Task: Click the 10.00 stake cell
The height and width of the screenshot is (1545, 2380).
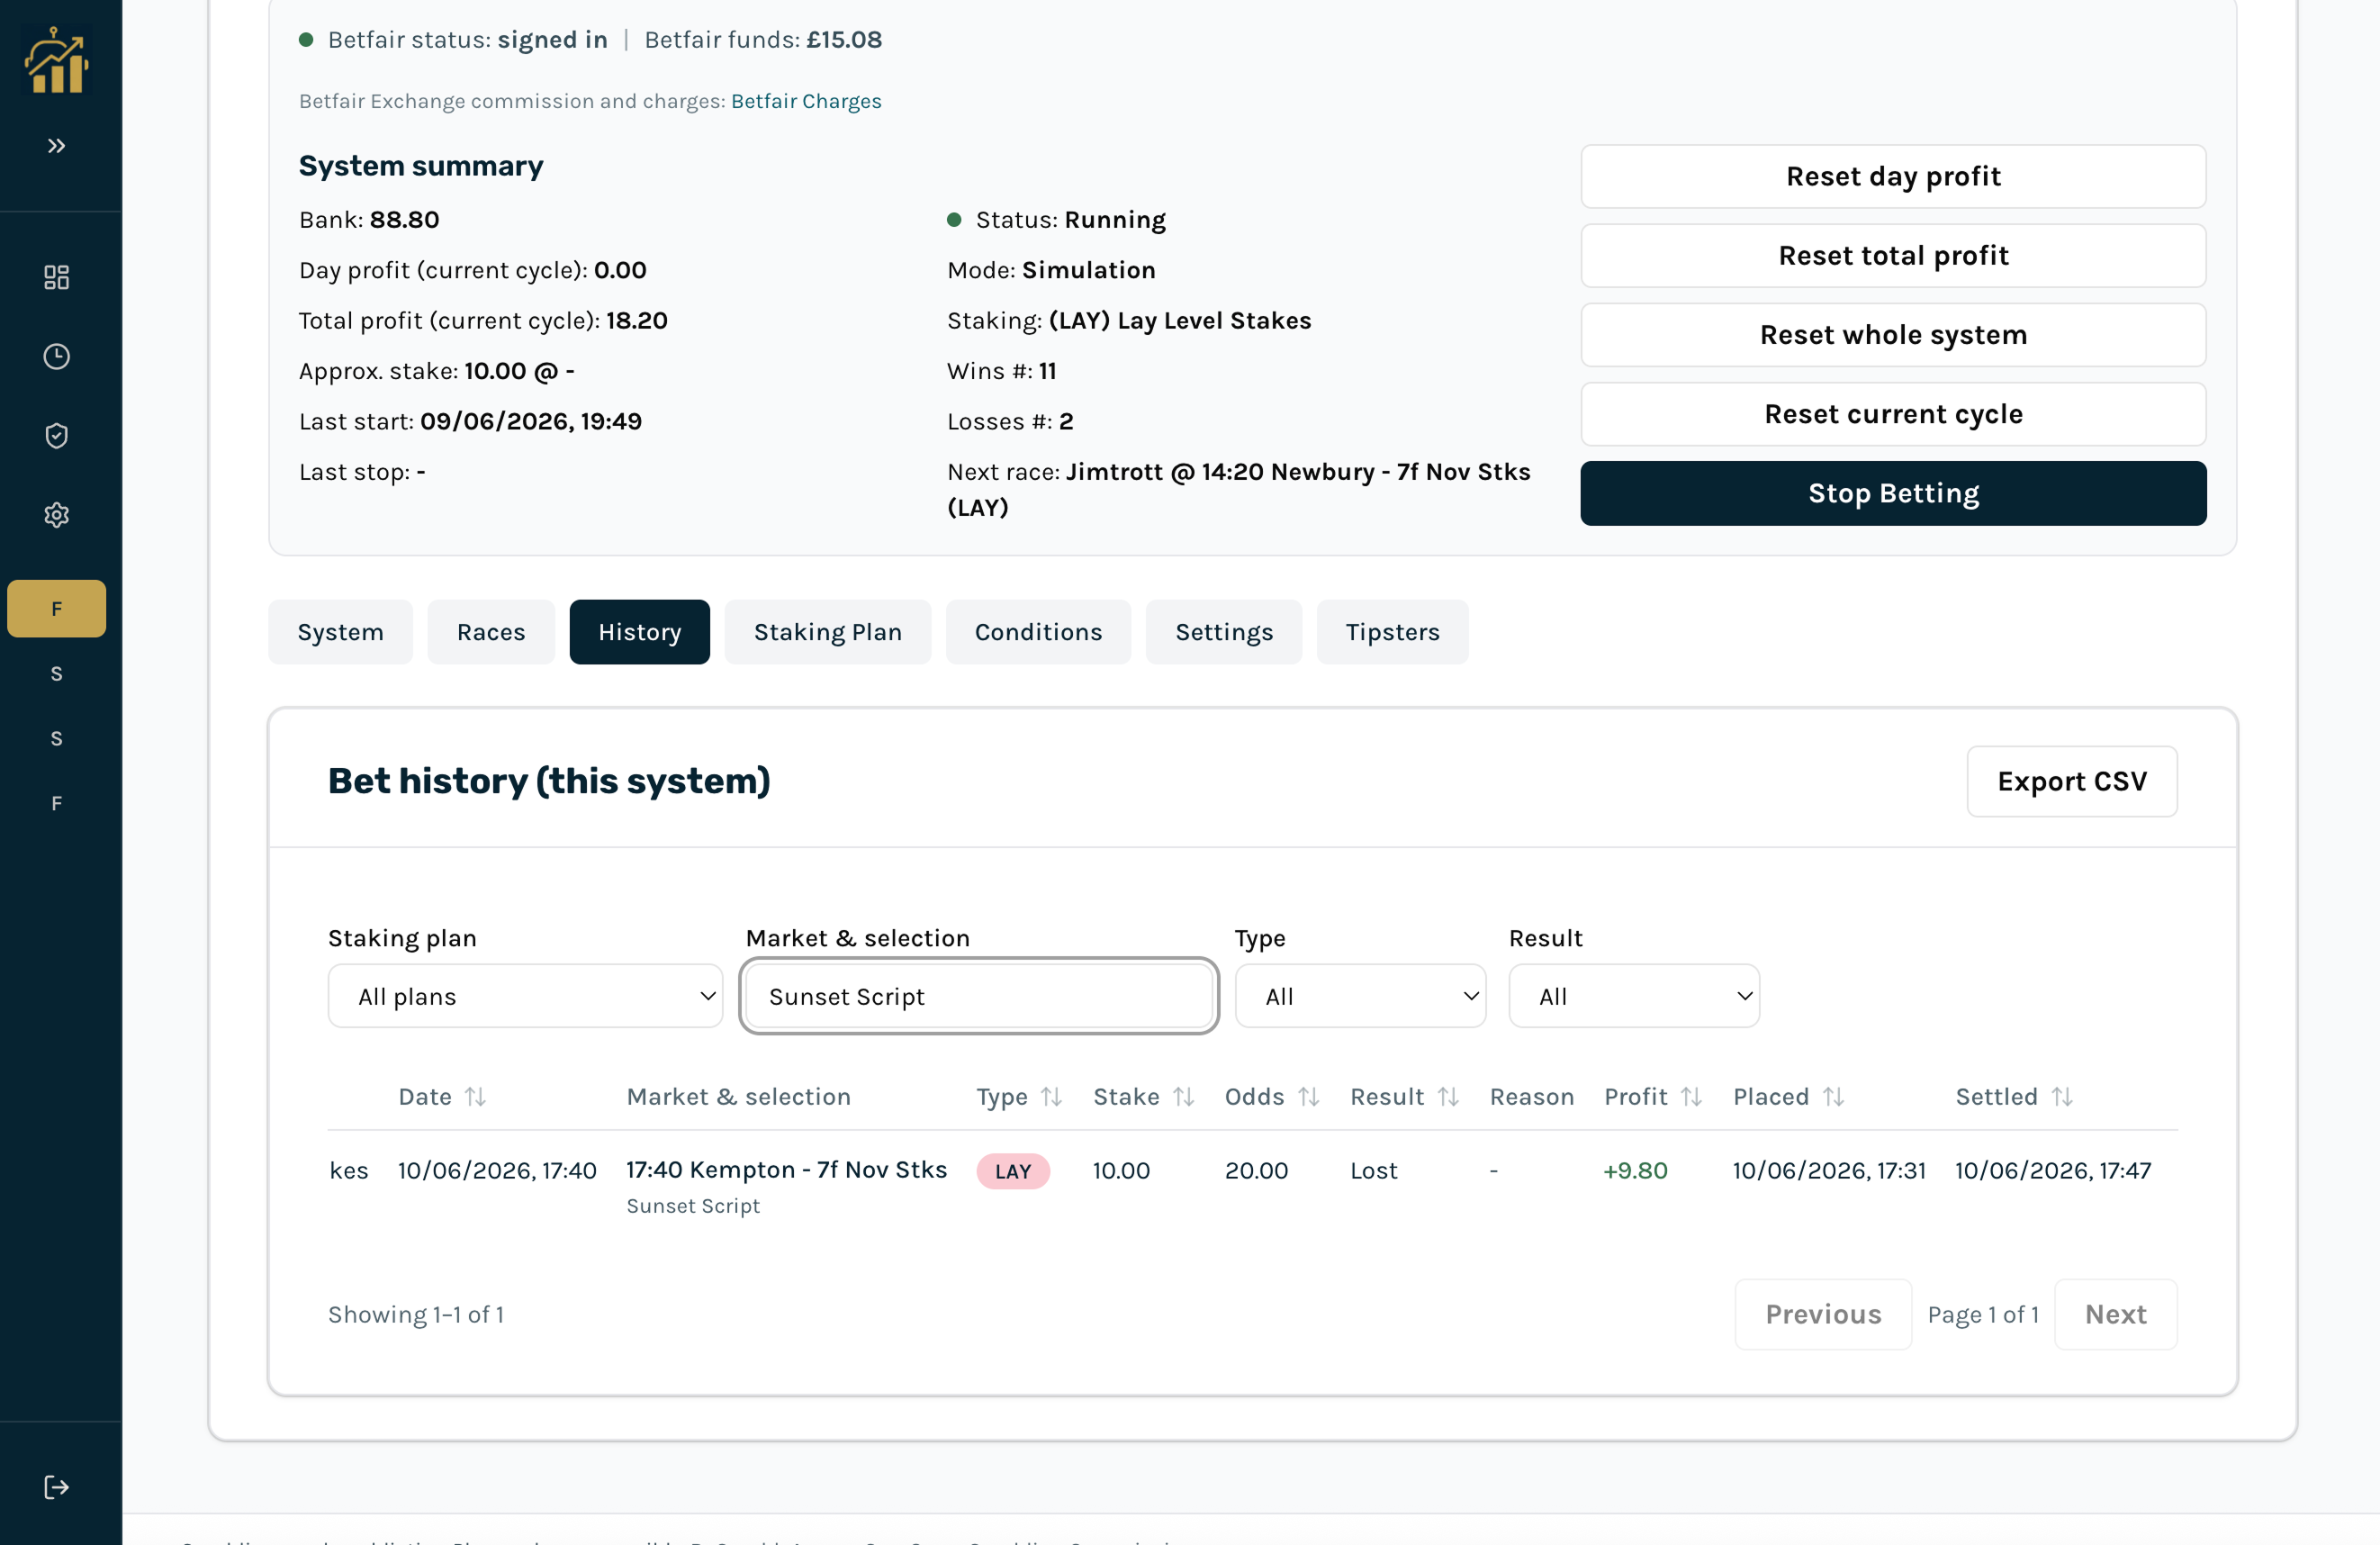Action: (1121, 1171)
